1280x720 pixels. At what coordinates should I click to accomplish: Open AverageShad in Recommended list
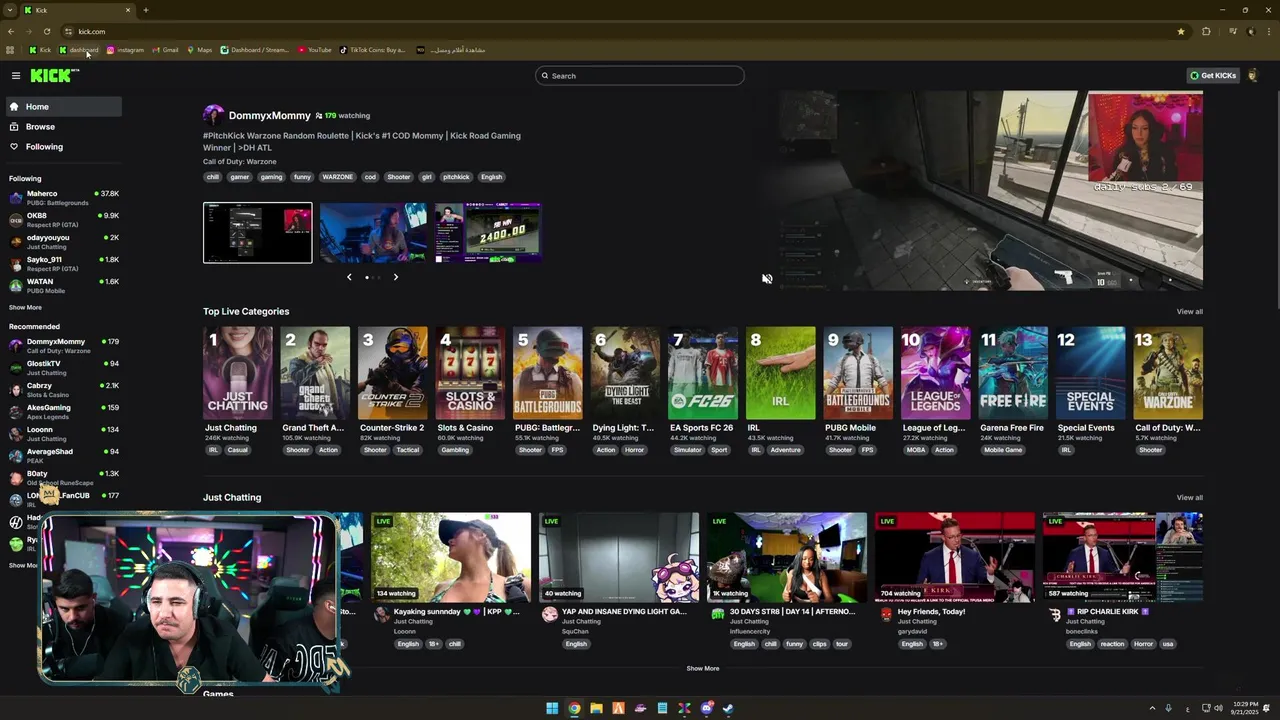pos(63,456)
